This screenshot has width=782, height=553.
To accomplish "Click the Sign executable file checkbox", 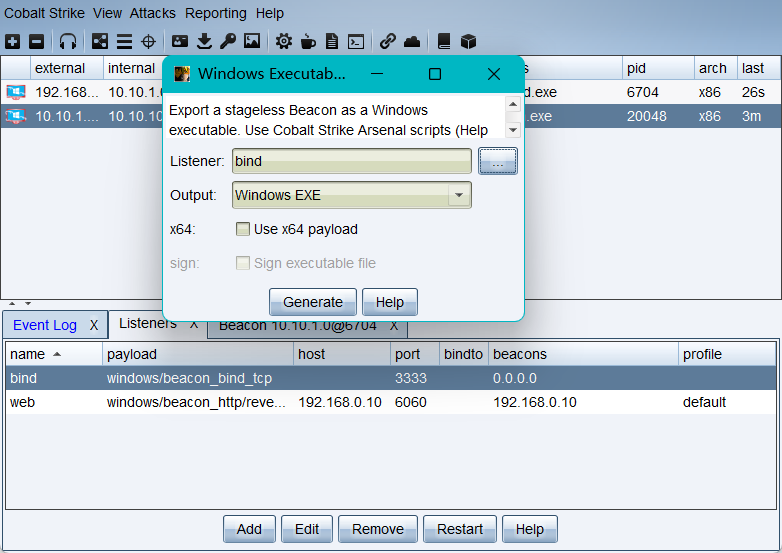I will tap(243, 263).
